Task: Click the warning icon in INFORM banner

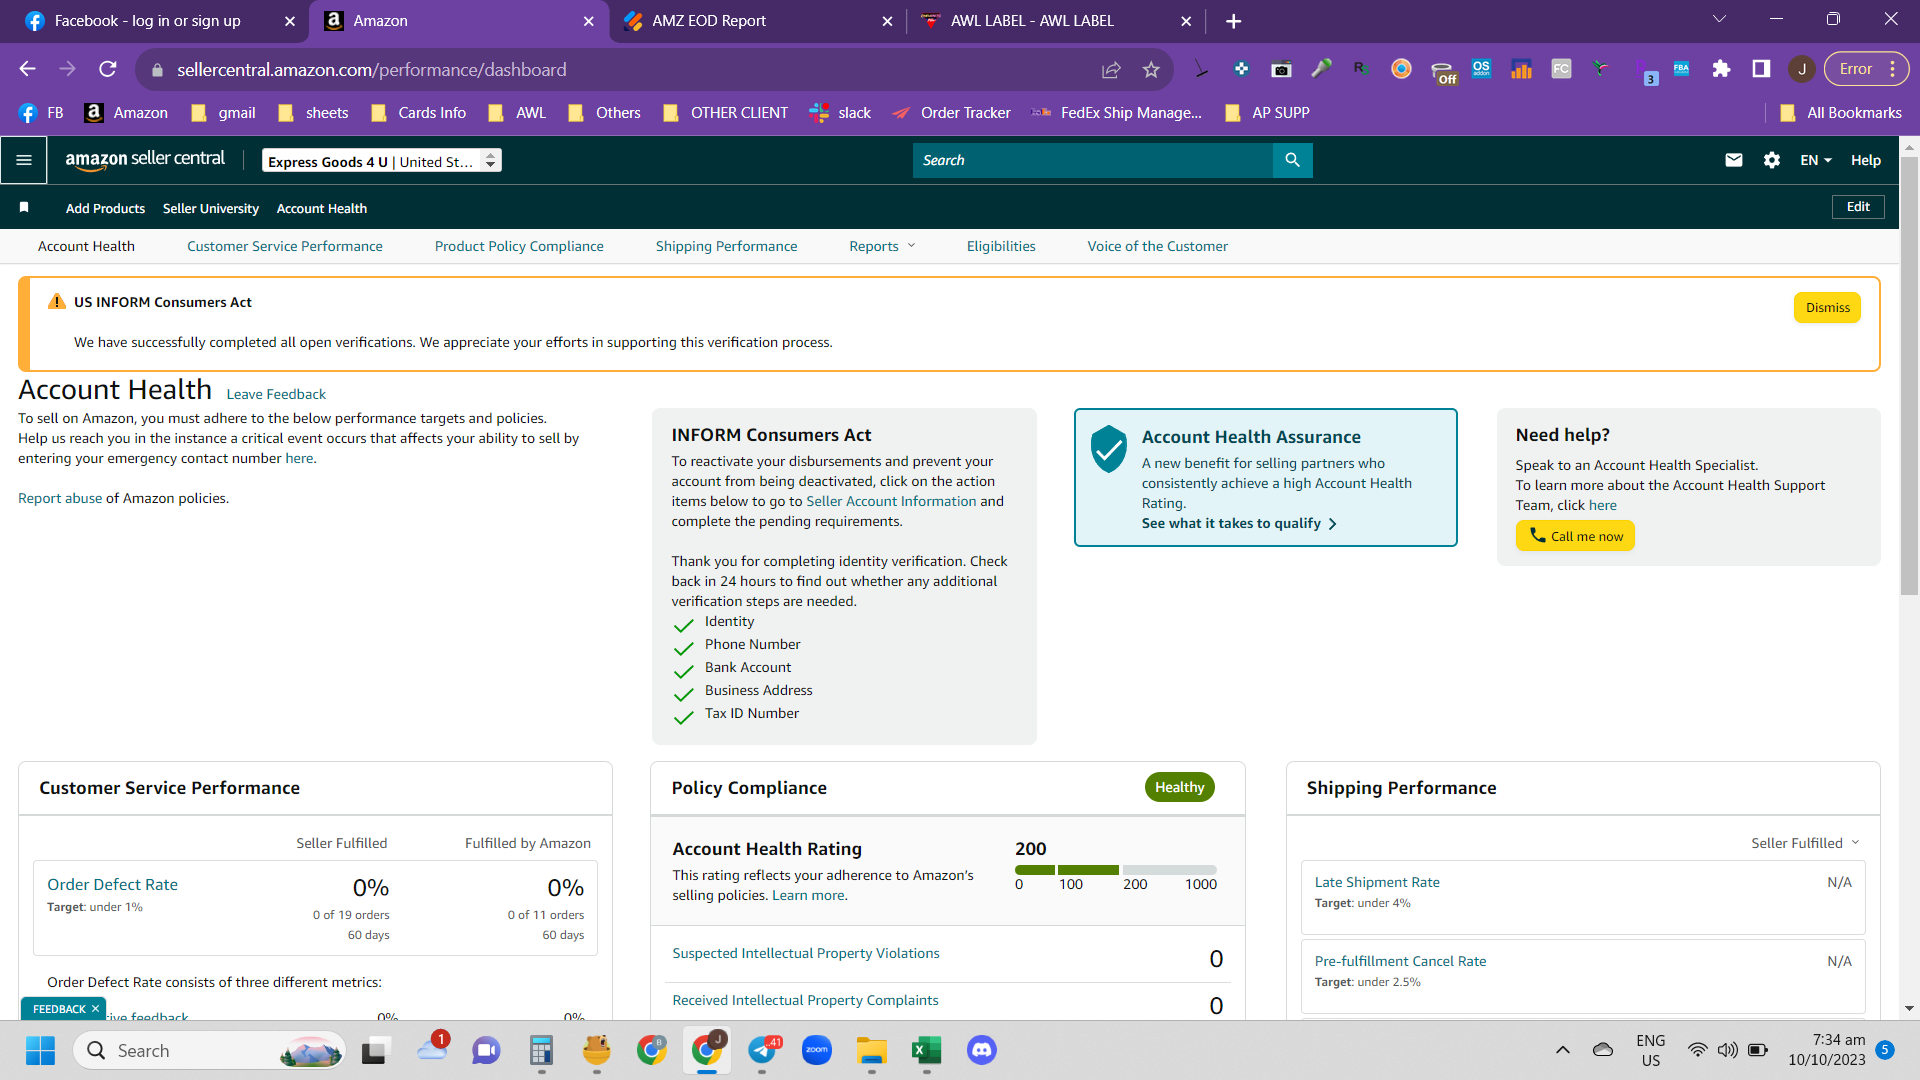Action: click(57, 301)
